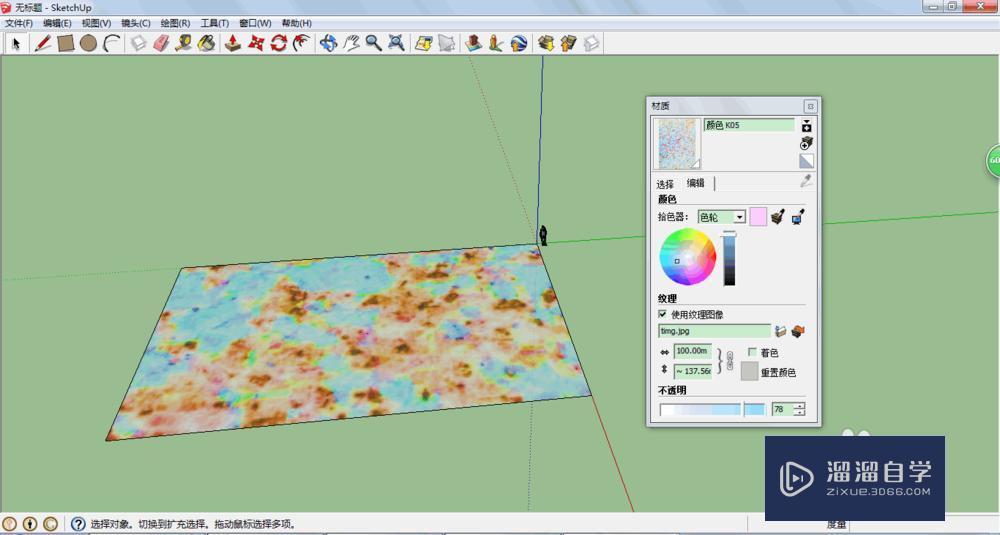
Task: Pick a hue on the color wheel
Action: (688, 257)
